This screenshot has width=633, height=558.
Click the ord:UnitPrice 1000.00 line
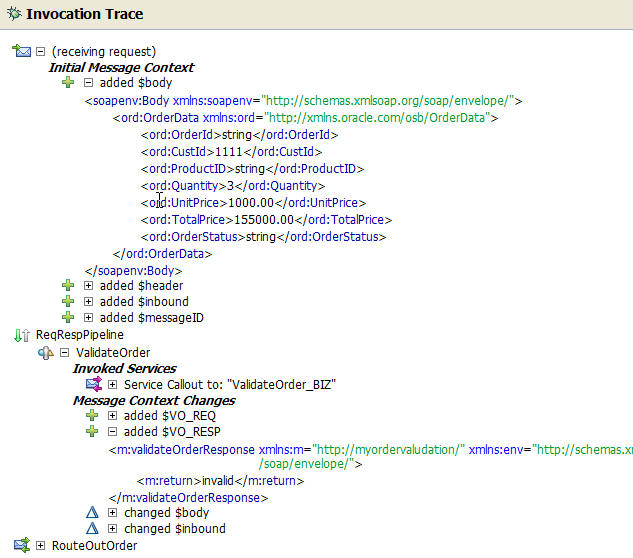253,203
